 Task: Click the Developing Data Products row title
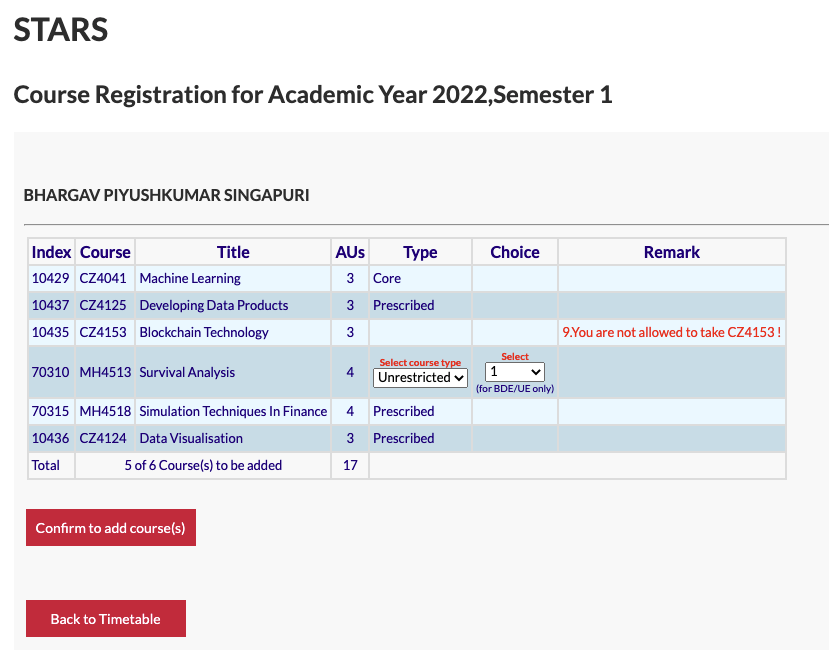tap(213, 305)
